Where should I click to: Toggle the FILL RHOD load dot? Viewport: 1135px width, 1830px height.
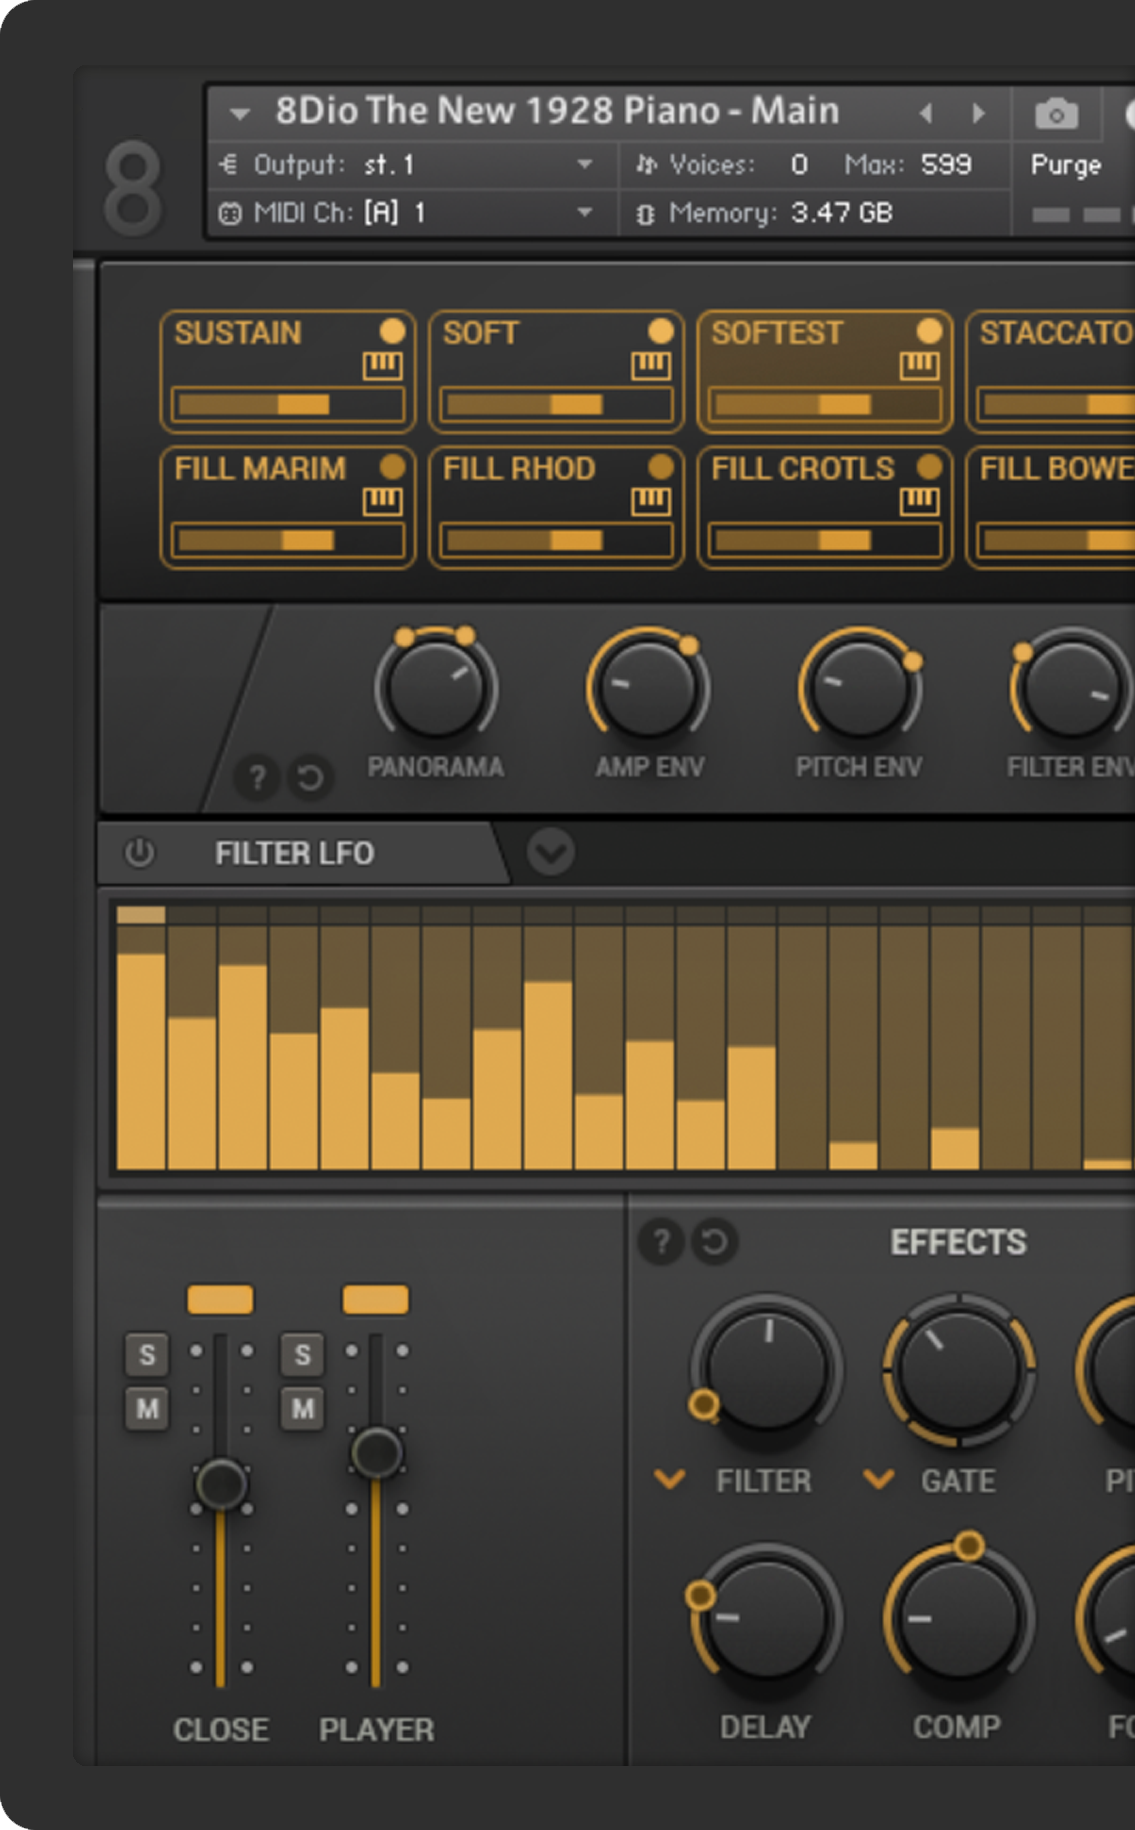(661, 466)
